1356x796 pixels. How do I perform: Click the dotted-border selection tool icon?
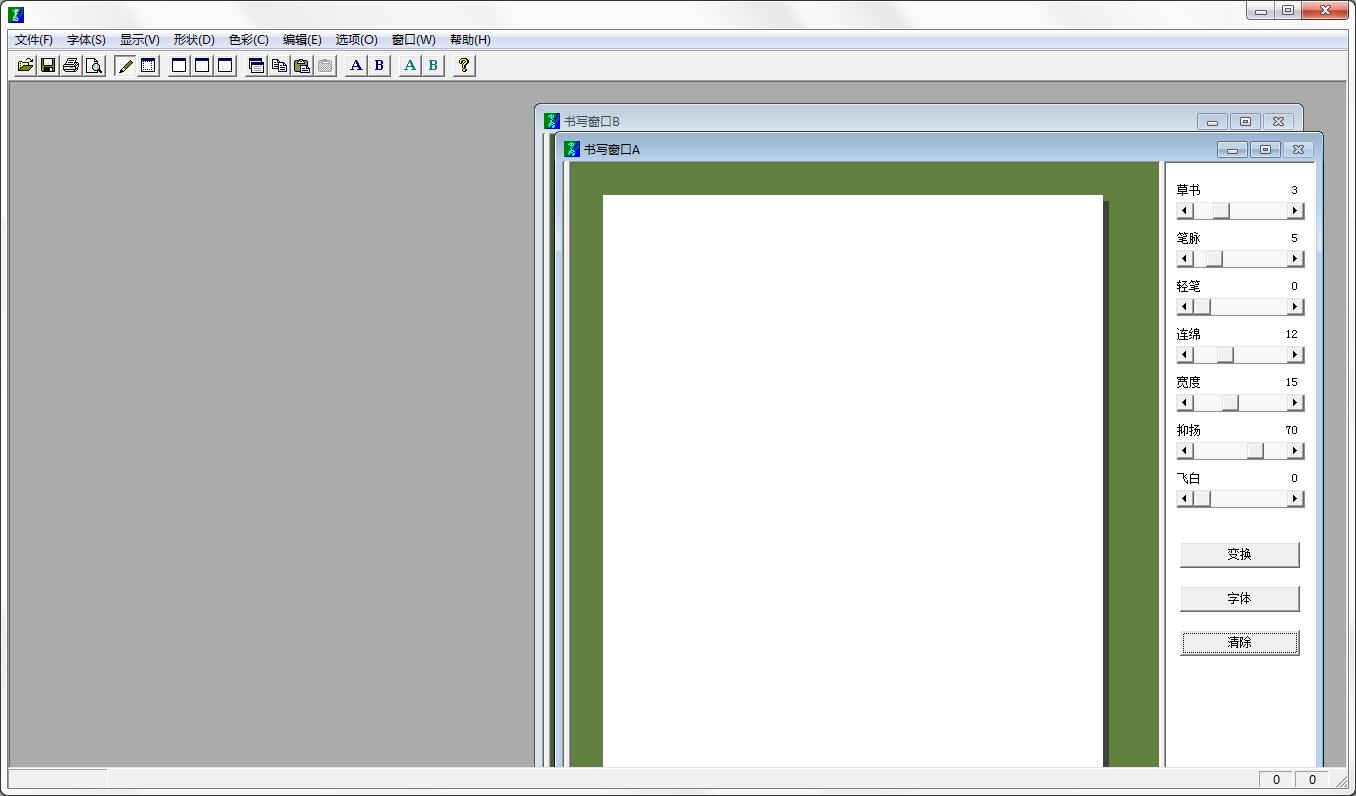148,66
